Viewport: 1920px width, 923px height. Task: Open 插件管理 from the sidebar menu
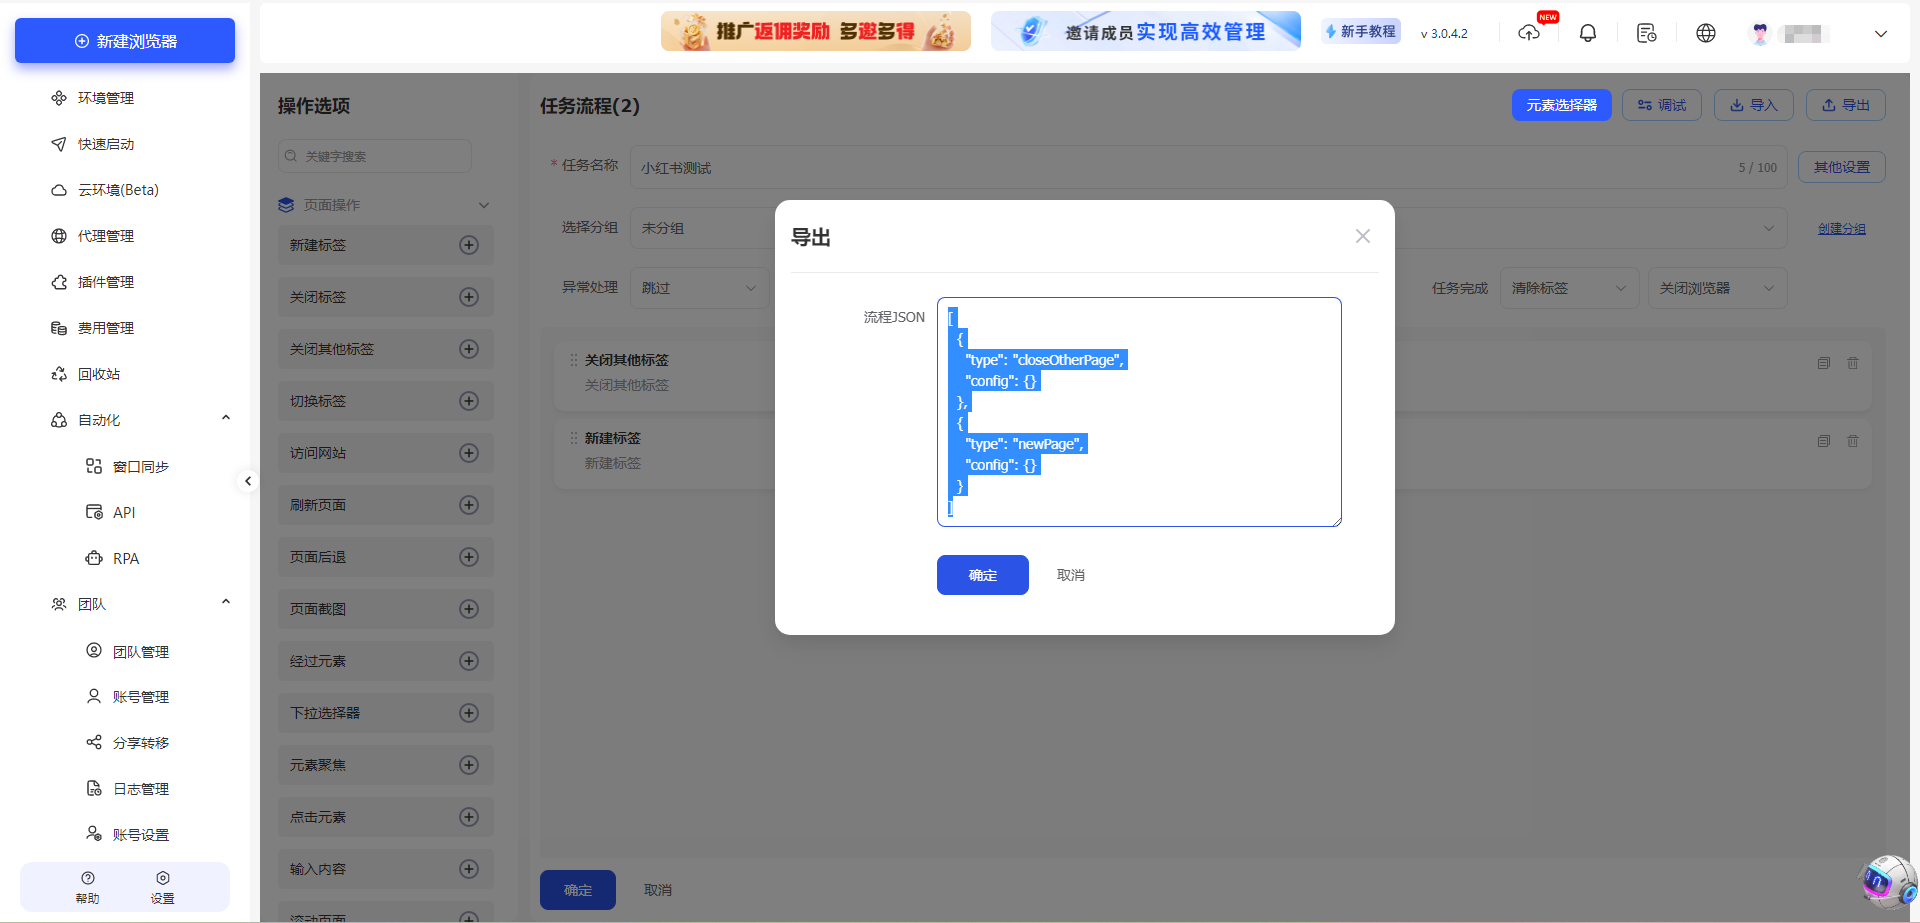105,282
